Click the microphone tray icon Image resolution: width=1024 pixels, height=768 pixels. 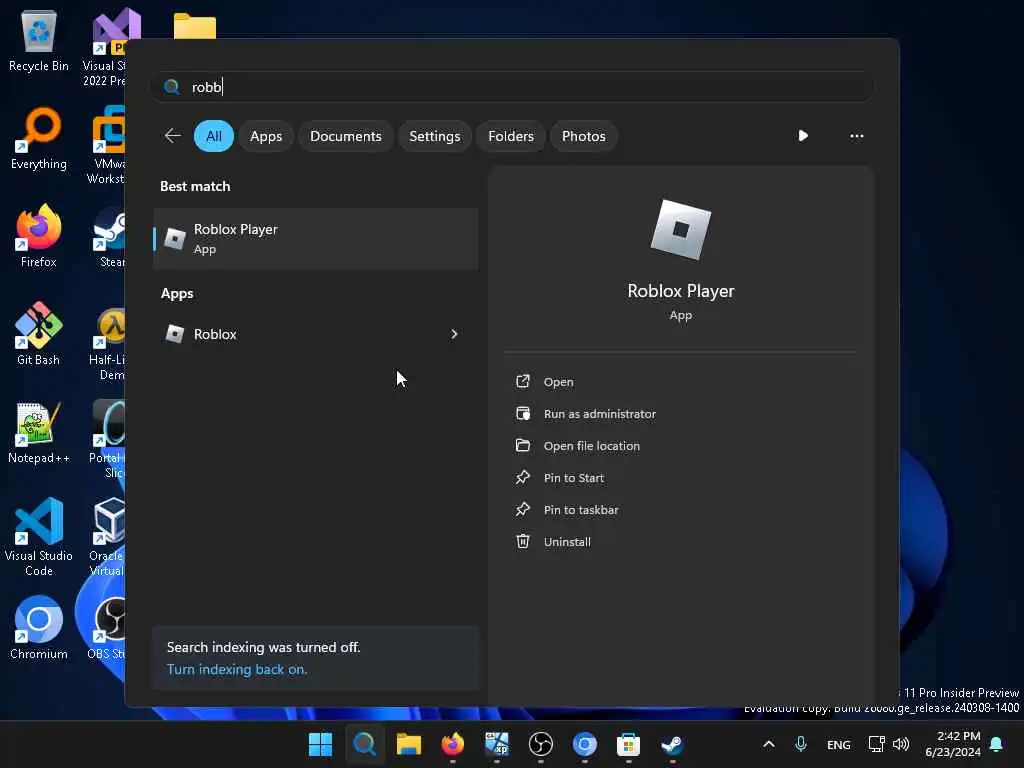click(x=801, y=744)
